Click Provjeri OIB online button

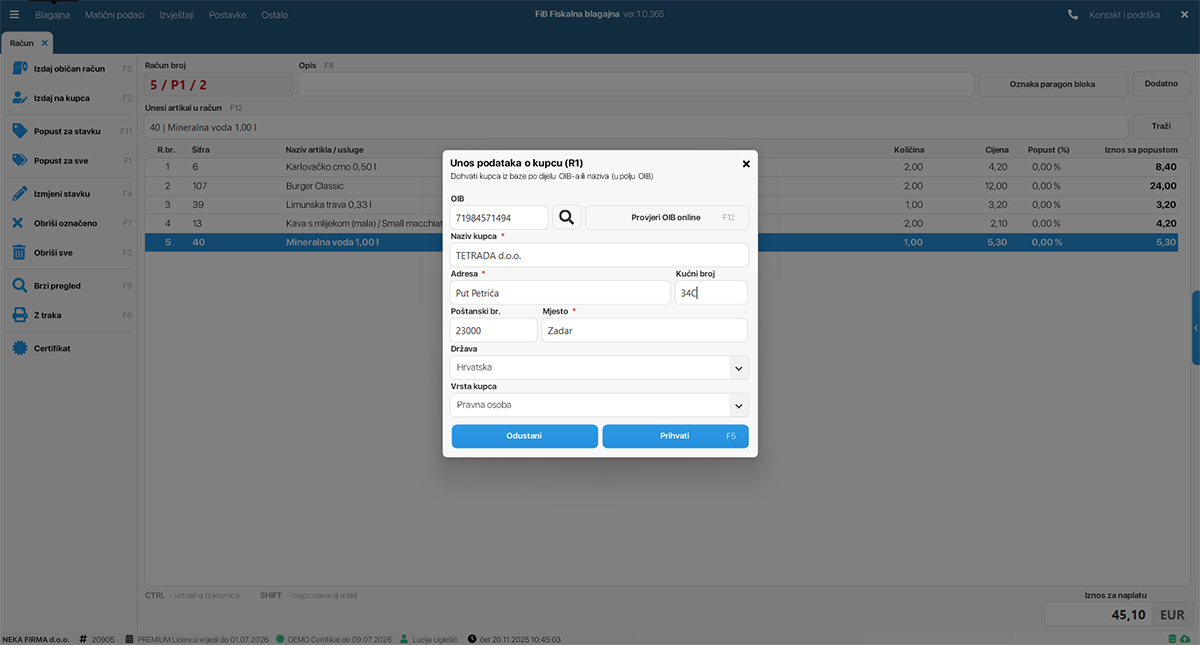tap(666, 217)
